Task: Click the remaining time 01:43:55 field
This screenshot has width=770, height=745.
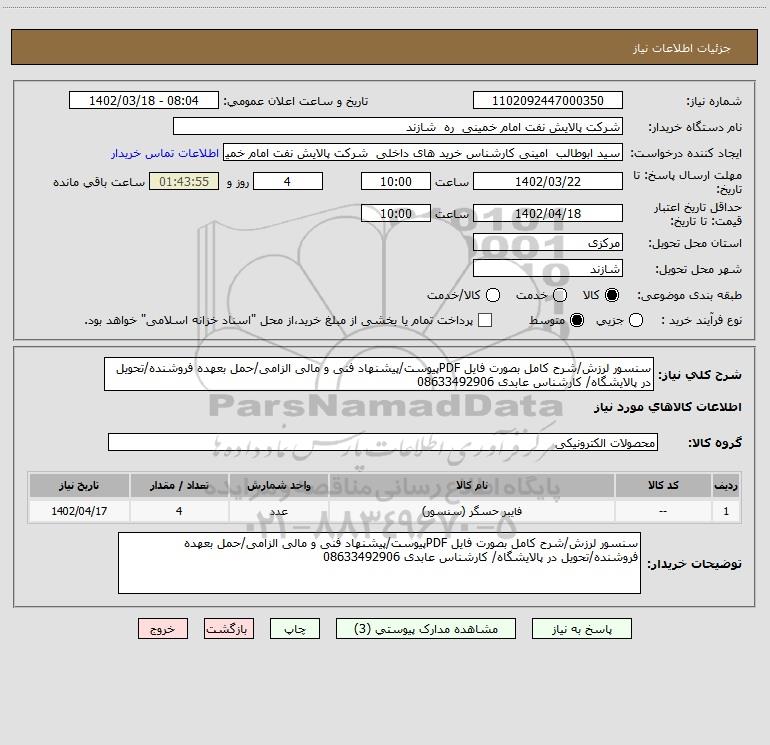Action: pos(184,181)
